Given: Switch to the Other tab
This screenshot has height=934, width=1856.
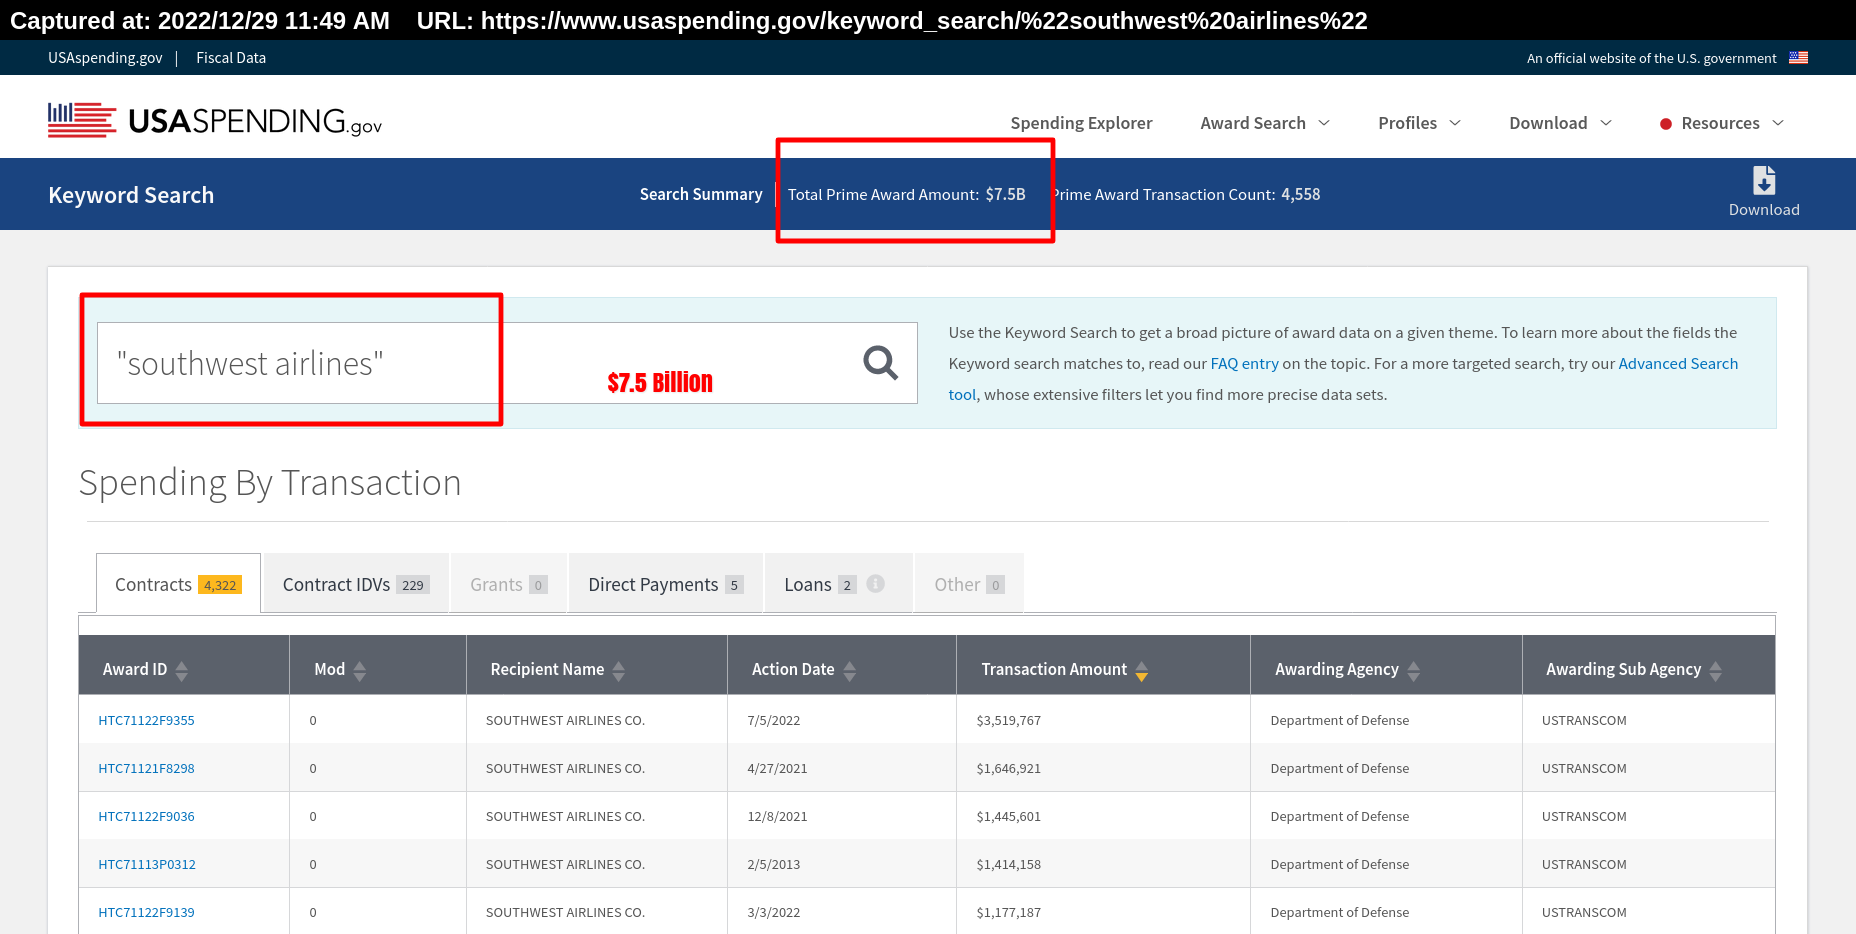Looking at the screenshot, I should click(969, 584).
